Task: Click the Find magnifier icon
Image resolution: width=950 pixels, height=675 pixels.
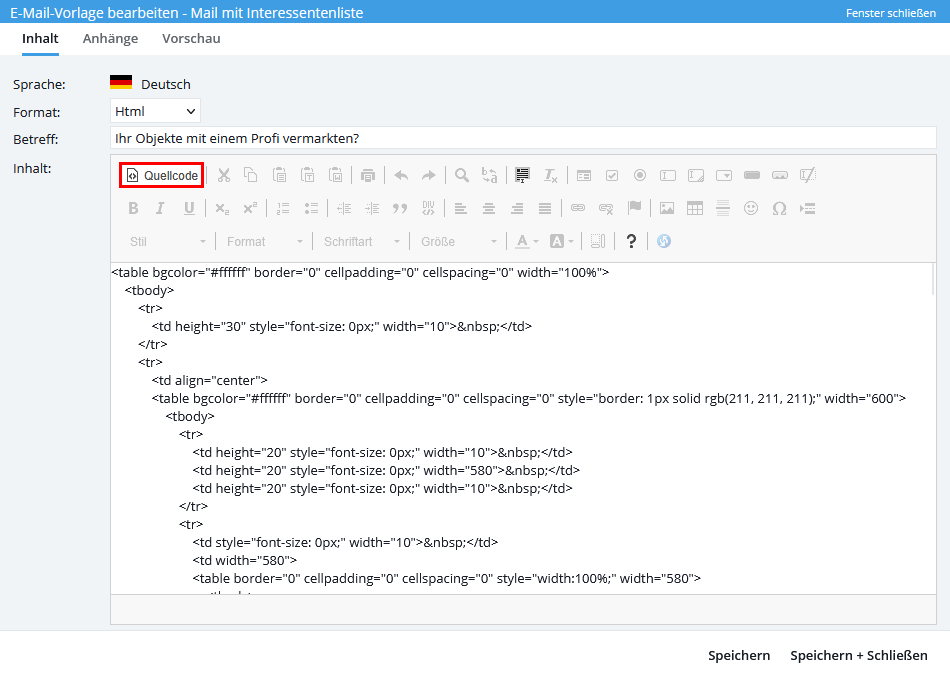Action: pos(462,175)
